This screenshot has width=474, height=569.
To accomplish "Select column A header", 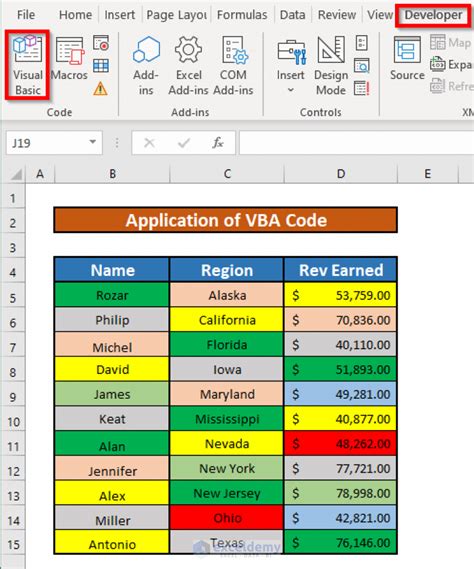I will [x=40, y=174].
